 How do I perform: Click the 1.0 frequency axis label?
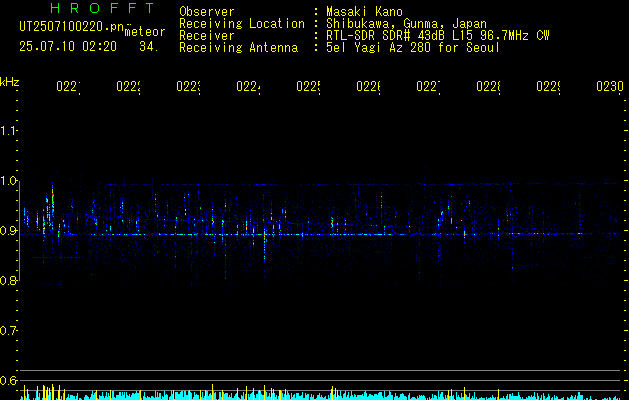(x=8, y=181)
